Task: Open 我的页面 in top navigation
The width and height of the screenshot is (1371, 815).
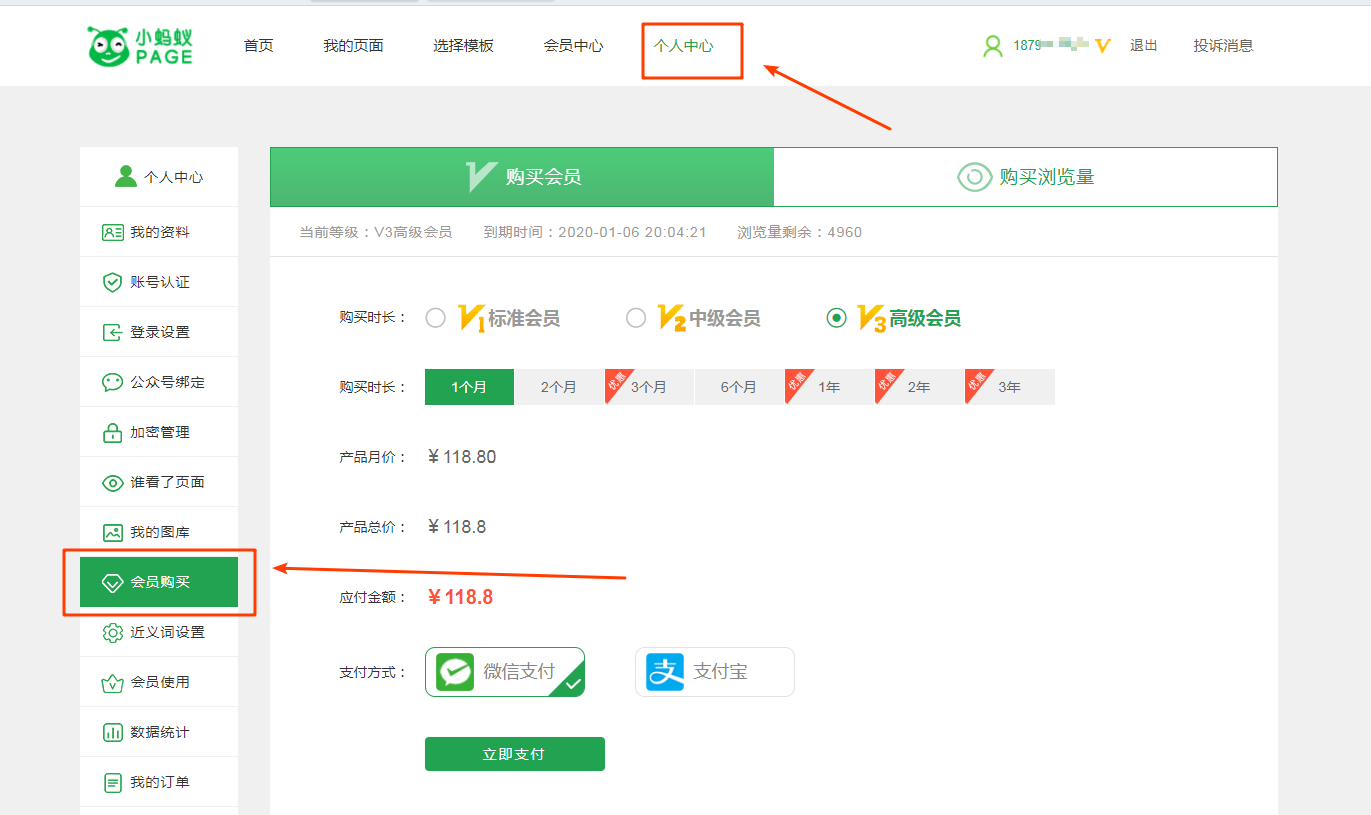Action: point(353,46)
